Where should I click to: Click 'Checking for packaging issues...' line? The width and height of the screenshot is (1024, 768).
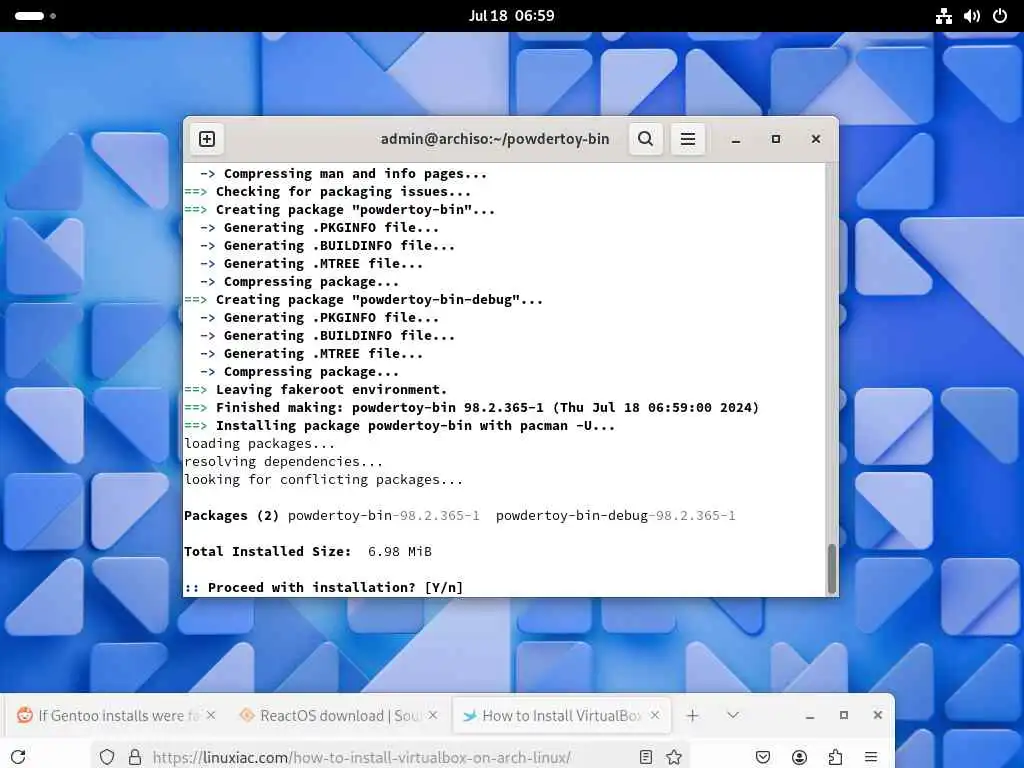pos(328,191)
